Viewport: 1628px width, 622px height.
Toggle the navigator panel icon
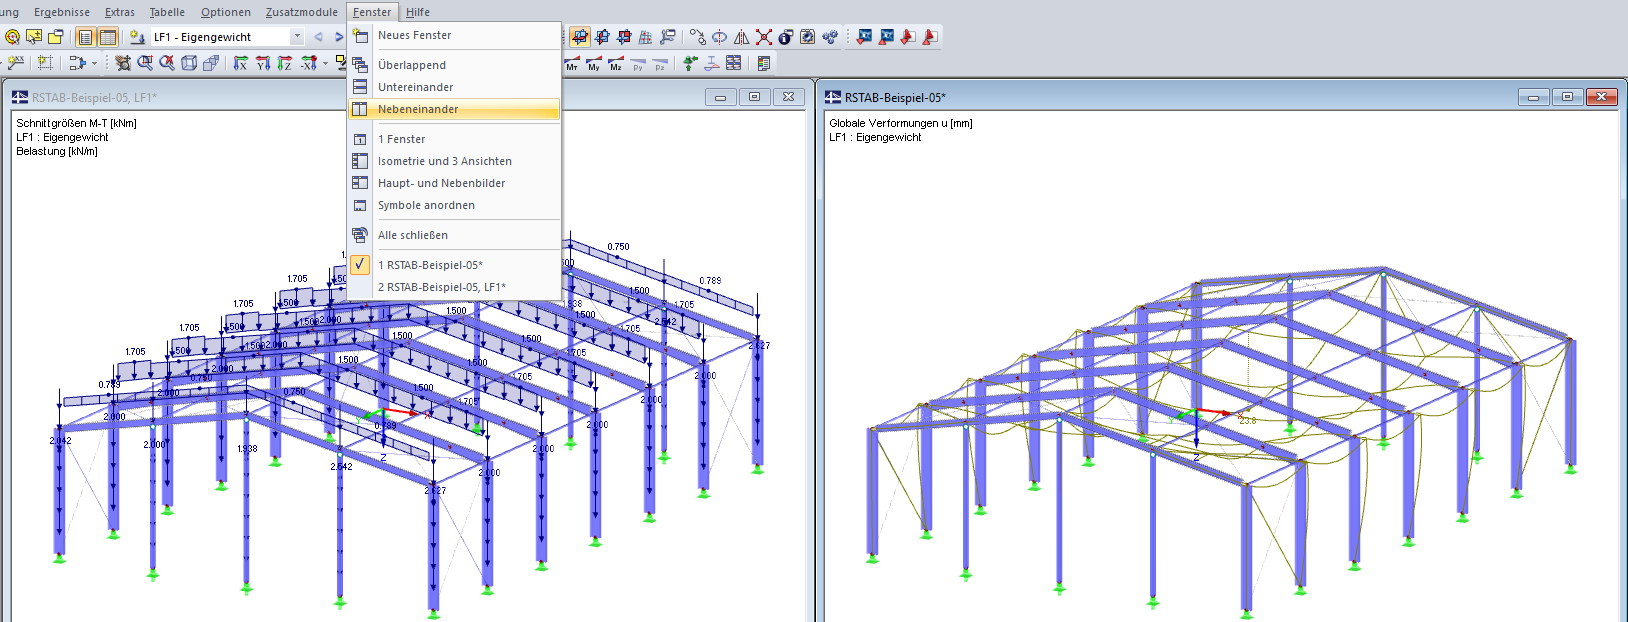tap(85, 37)
